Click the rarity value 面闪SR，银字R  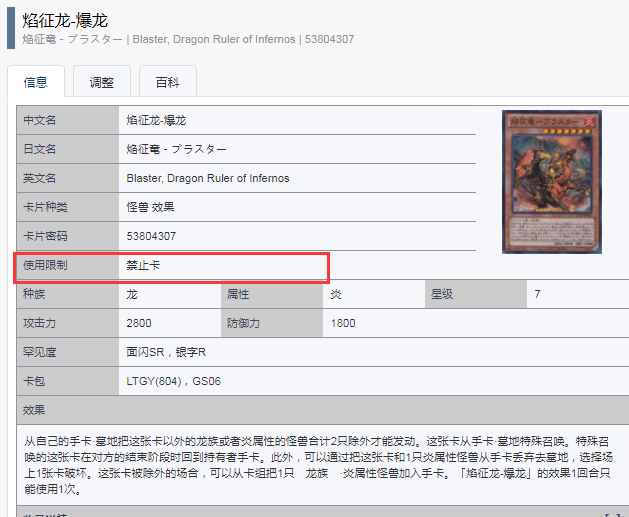166,352
